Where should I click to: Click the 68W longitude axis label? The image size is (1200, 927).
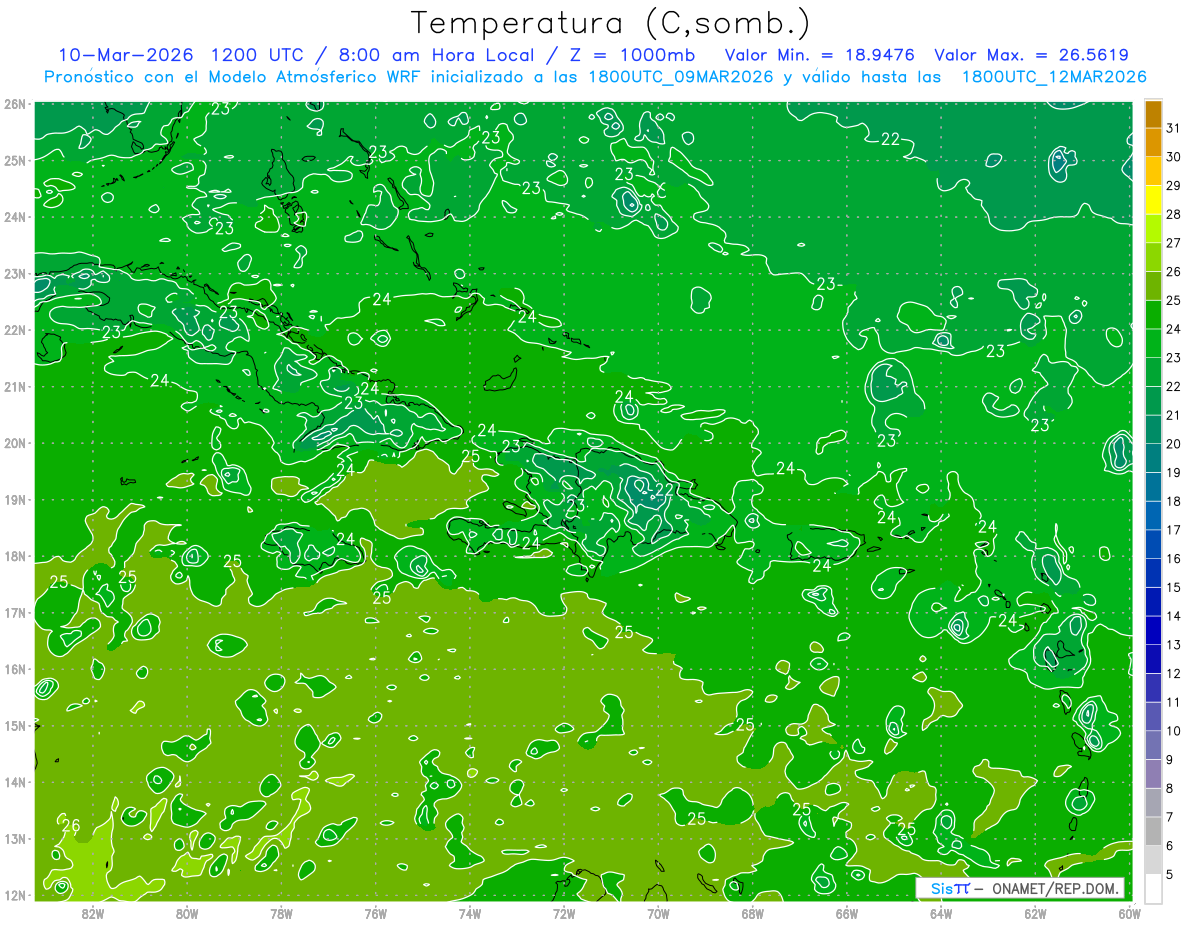[752, 913]
